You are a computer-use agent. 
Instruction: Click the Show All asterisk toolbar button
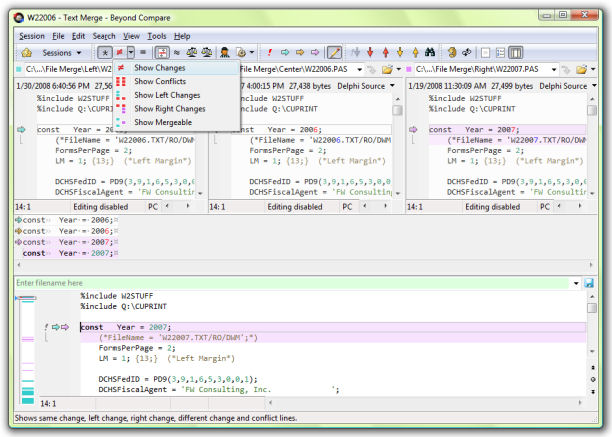[x=105, y=52]
